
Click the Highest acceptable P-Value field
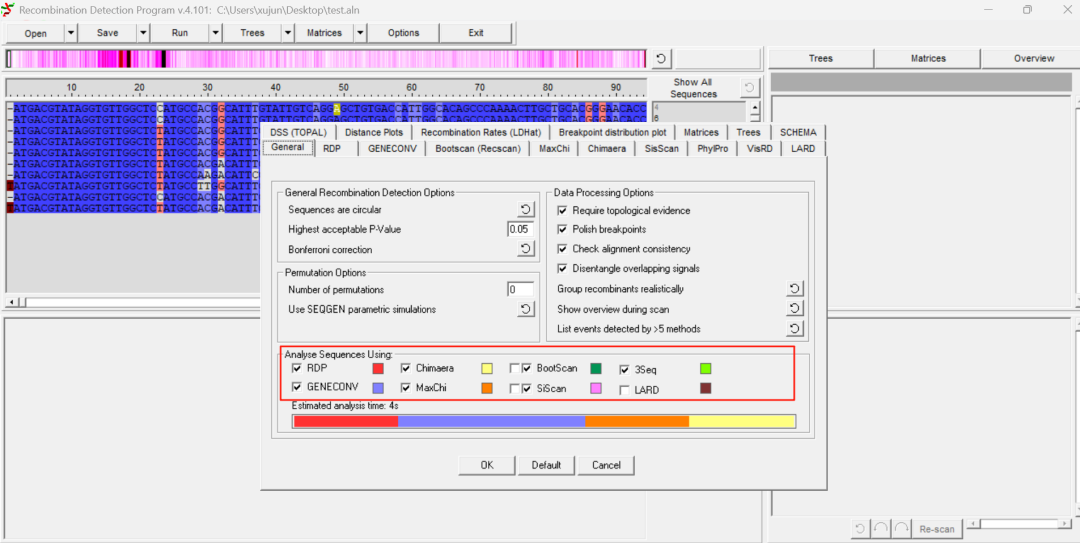coord(520,229)
